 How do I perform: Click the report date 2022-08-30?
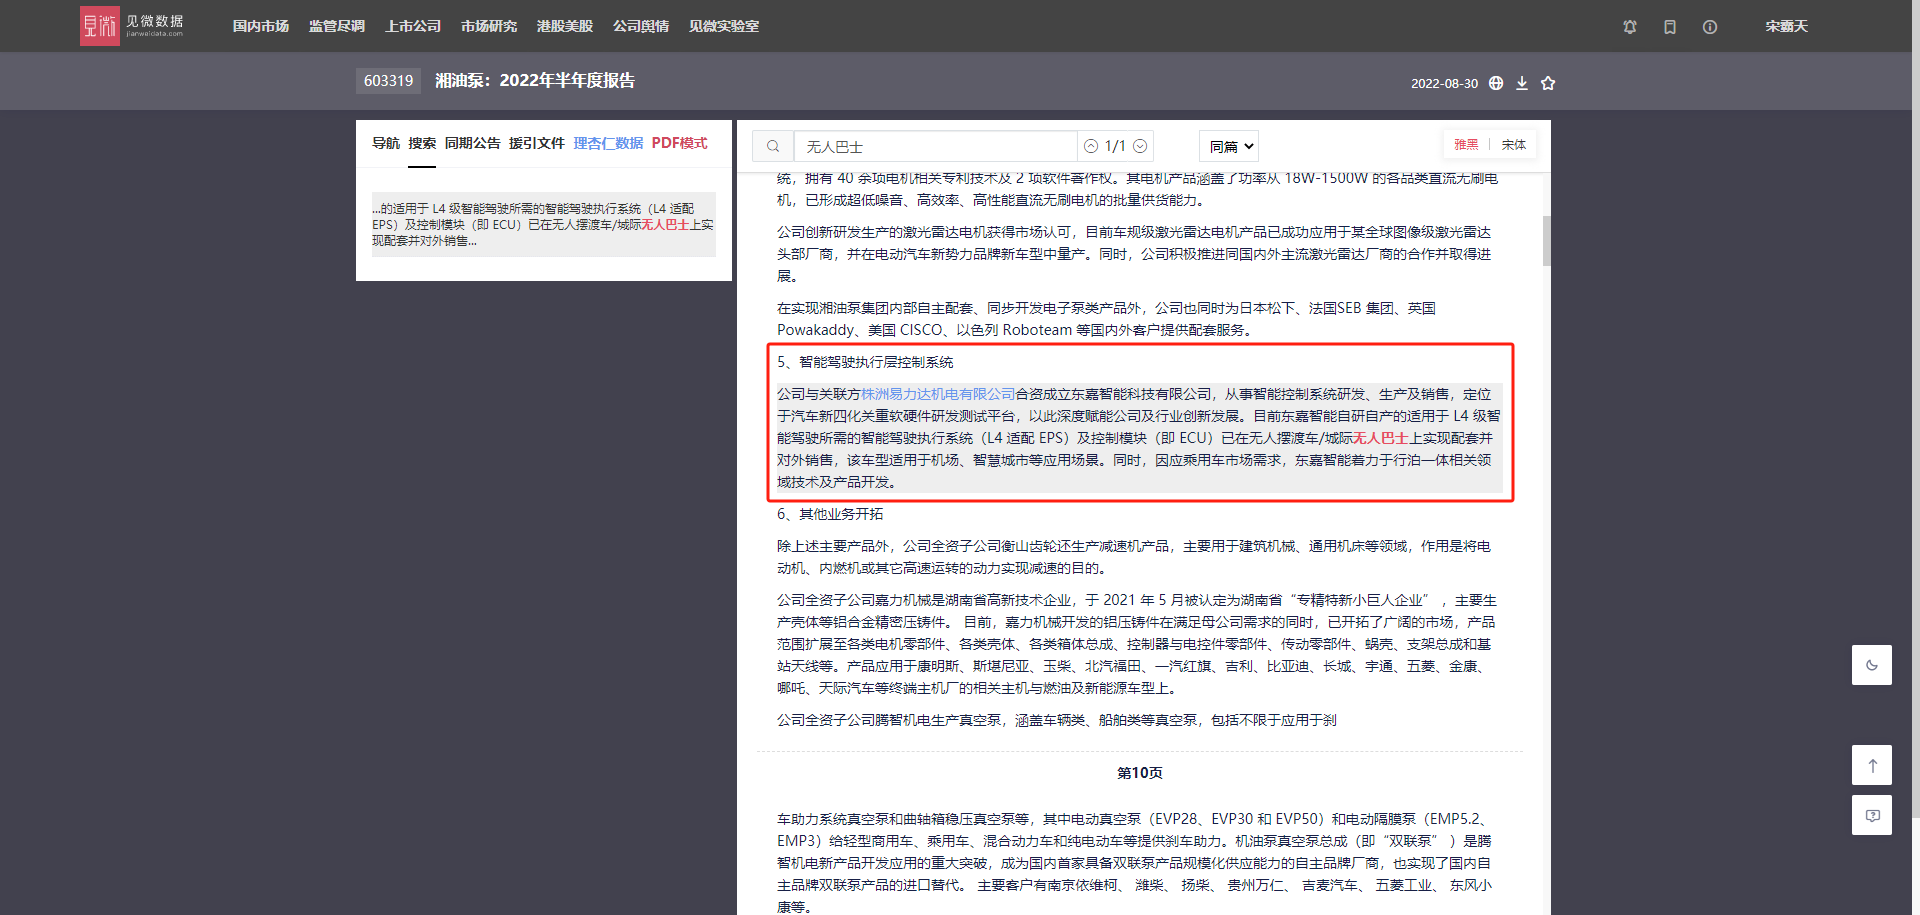pos(1444,84)
